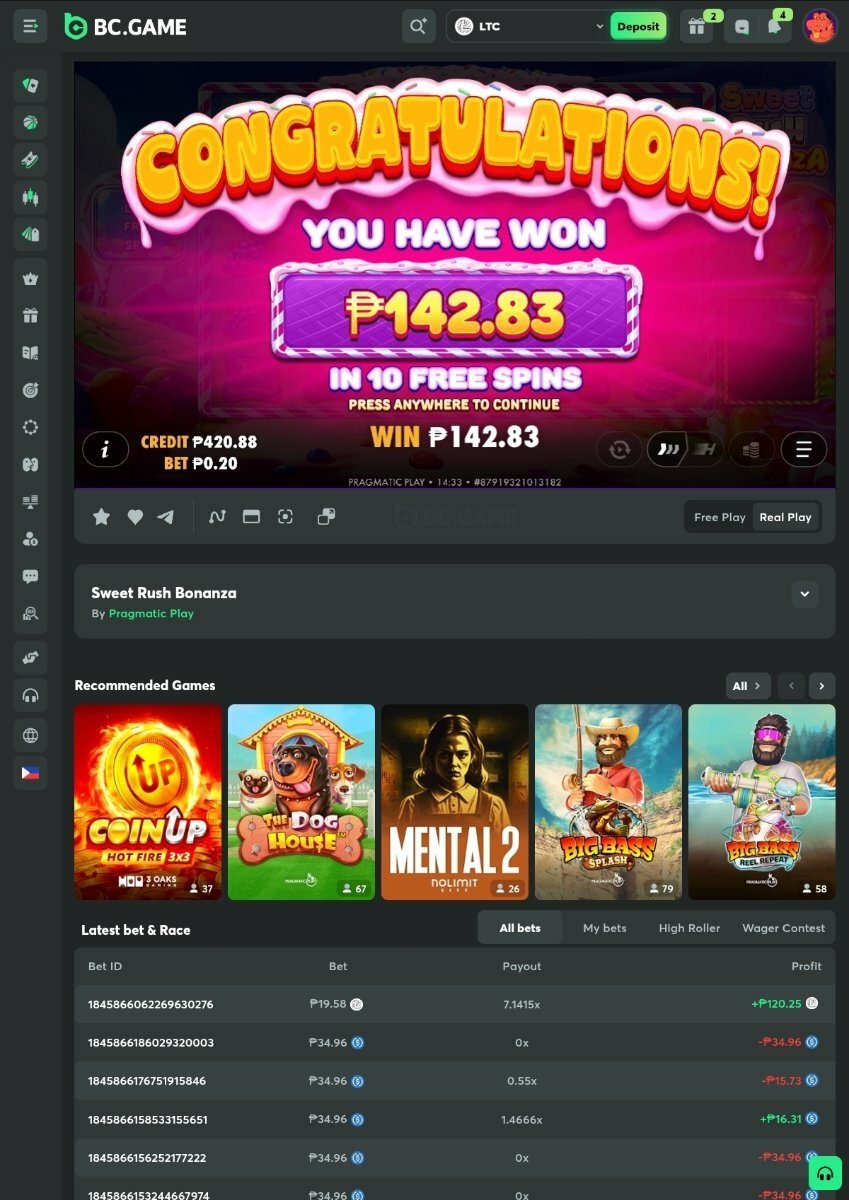Click the search icon in header
Screen dimensions: 849x1200
[x=418, y=26]
